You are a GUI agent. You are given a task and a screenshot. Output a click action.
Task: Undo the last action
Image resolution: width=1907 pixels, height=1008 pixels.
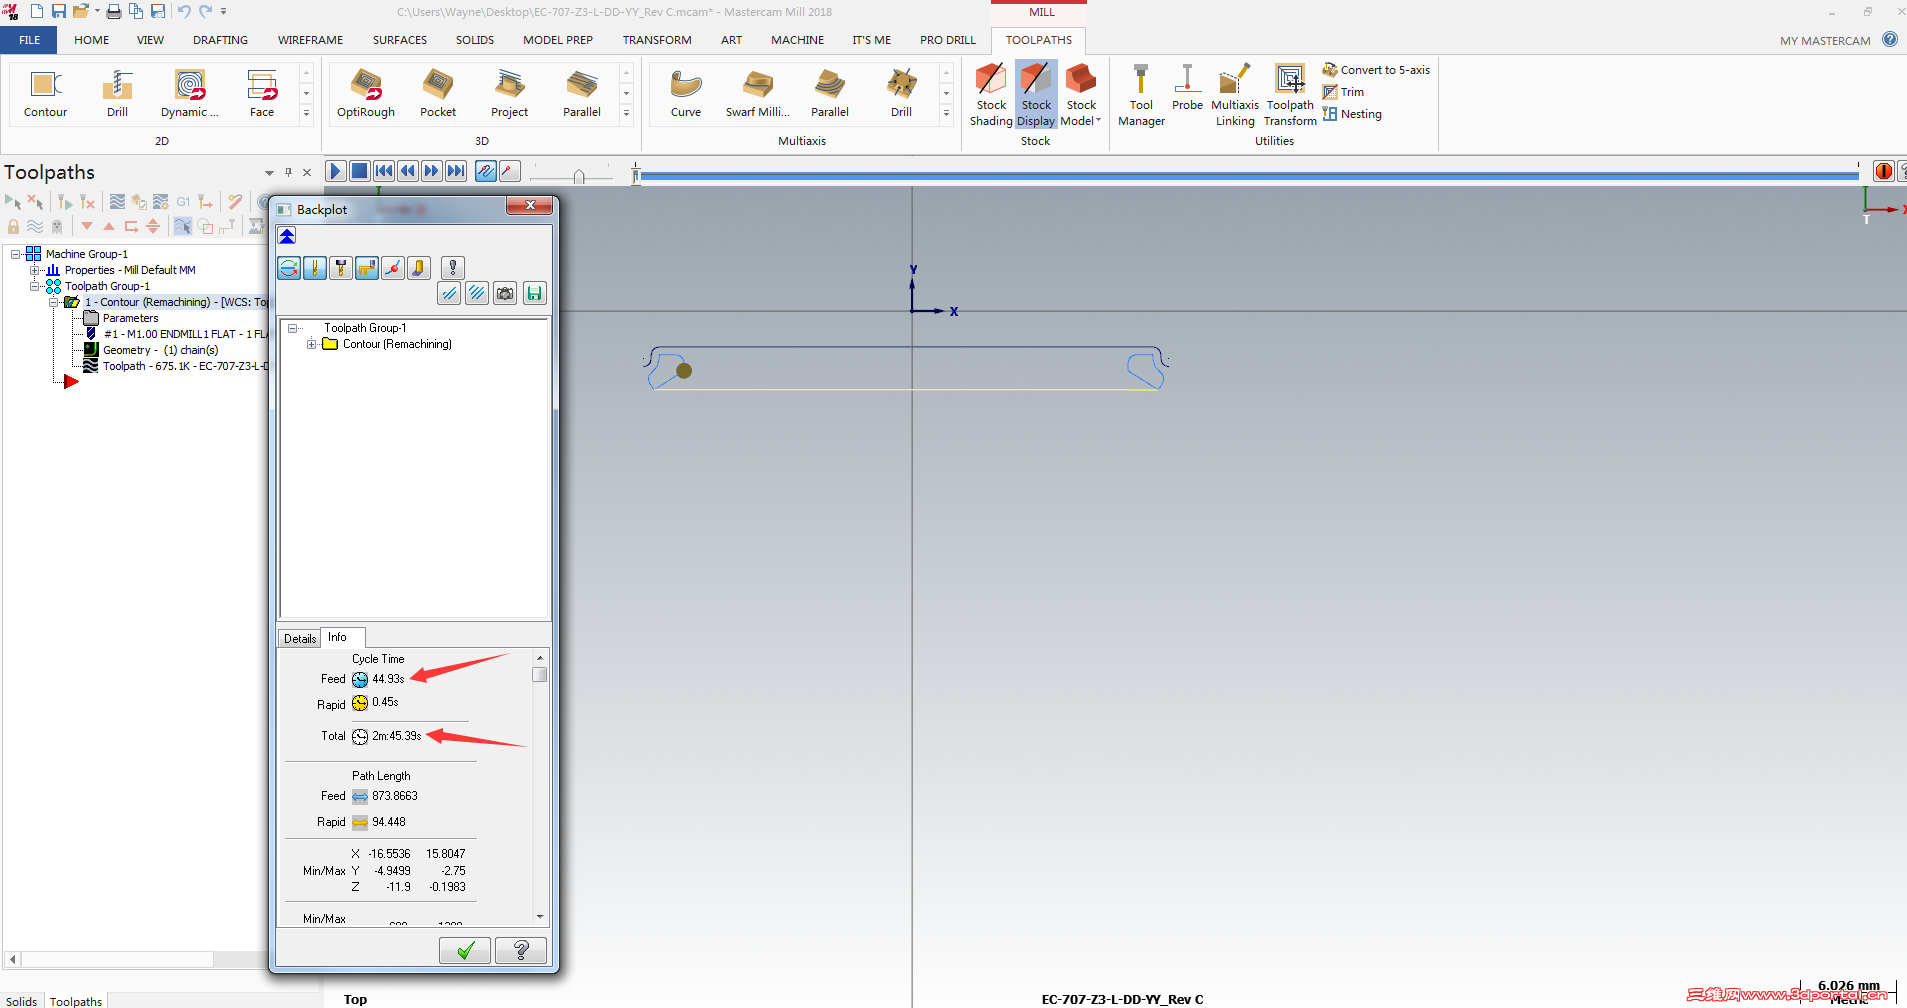pyautogui.click(x=184, y=11)
